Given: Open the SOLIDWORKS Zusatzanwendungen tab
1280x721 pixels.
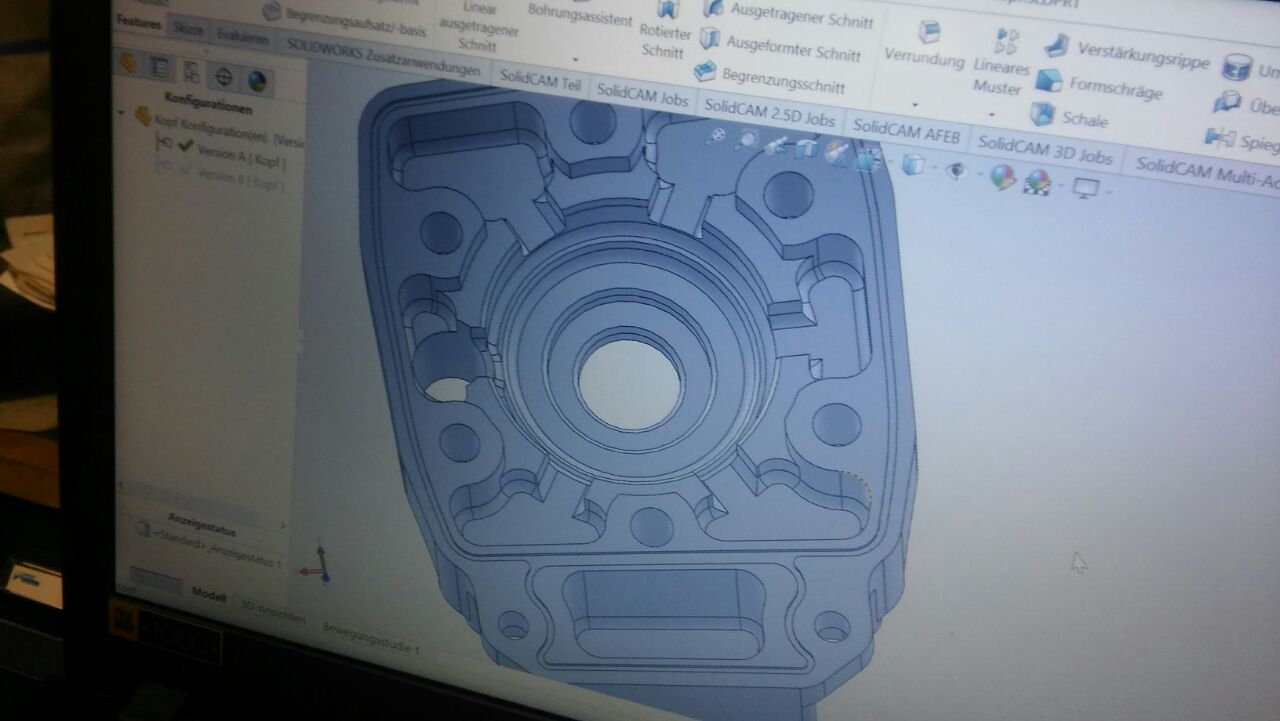Looking at the screenshot, I should click(x=382, y=57).
